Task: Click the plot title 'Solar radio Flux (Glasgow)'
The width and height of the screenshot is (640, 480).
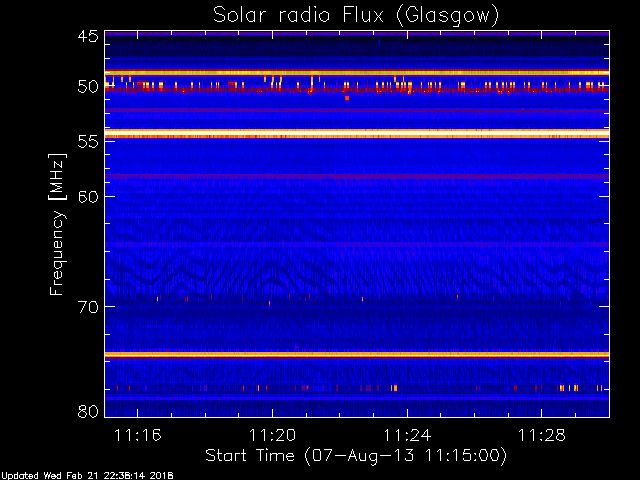Action: [356, 16]
